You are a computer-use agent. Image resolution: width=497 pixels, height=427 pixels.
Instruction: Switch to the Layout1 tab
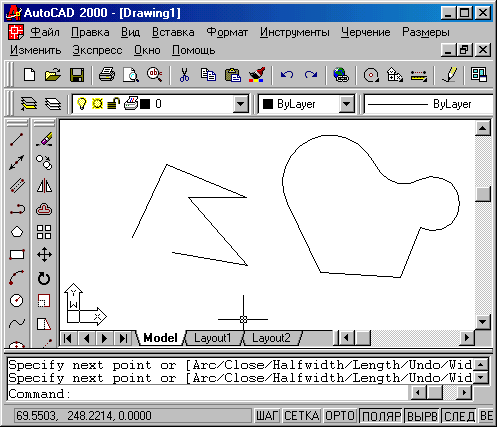pyautogui.click(x=213, y=338)
